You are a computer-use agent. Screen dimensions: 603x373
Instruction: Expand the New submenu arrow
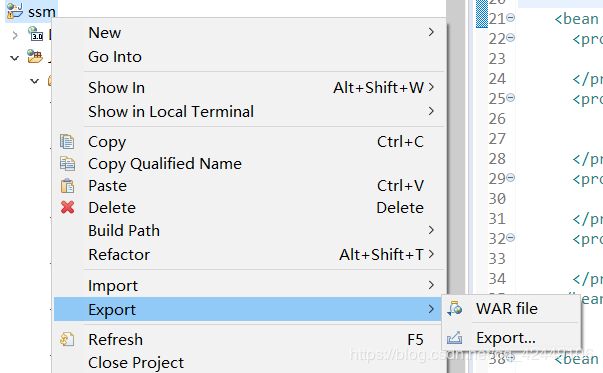(x=431, y=32)
